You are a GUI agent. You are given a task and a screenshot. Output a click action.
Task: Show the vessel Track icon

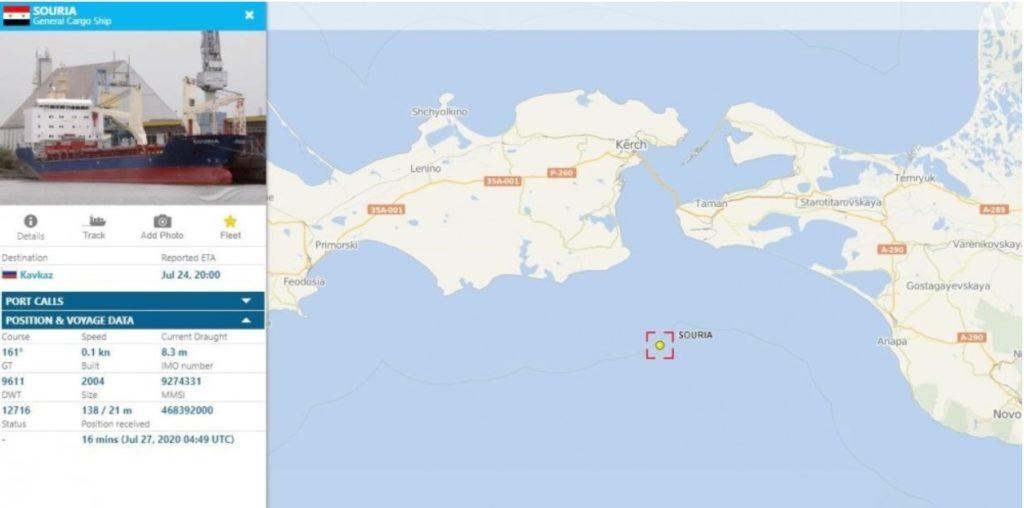tap(95, 221)
